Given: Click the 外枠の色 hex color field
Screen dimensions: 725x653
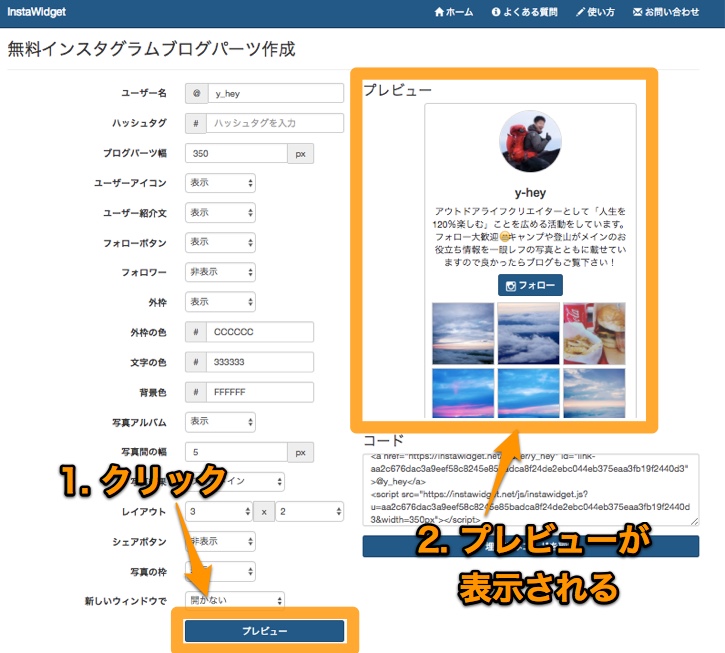Looking at the screenshot, I should click(x=260, y=332).
